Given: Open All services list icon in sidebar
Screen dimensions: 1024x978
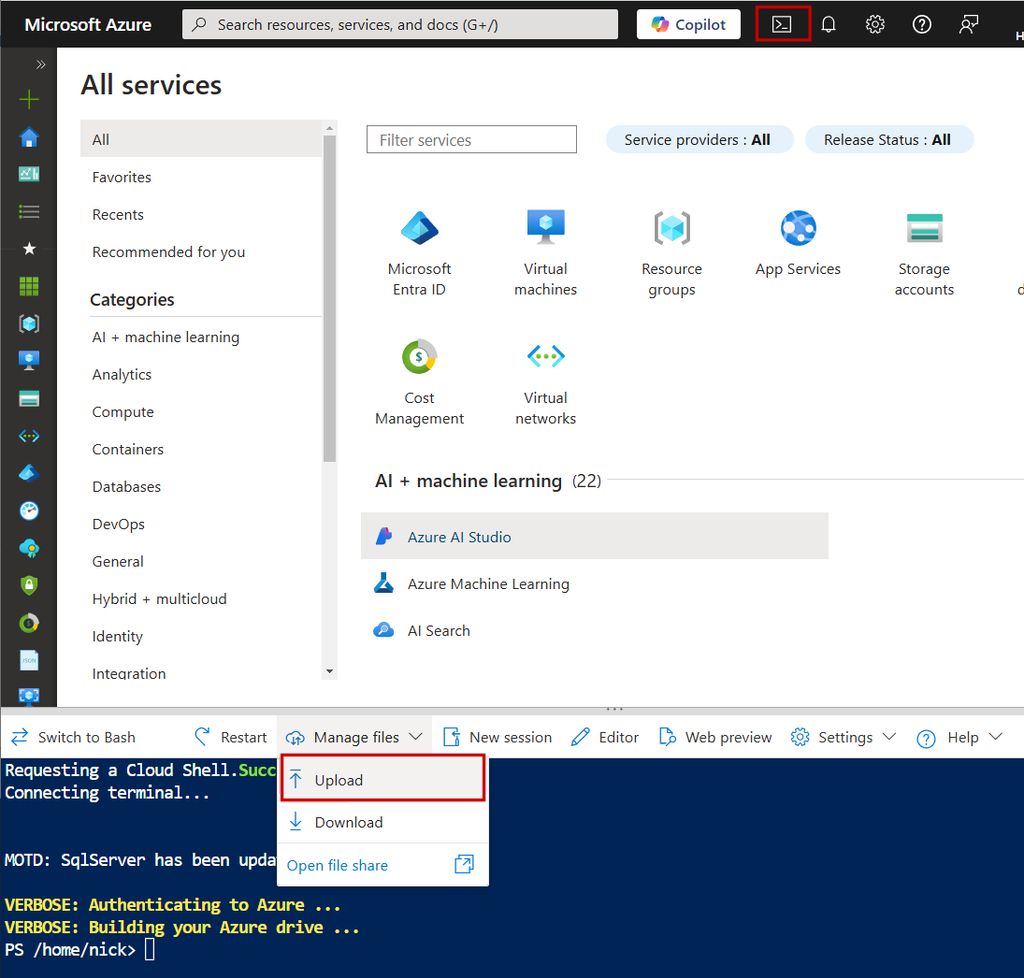Looking at the screenshot, I should pos(29,212).
